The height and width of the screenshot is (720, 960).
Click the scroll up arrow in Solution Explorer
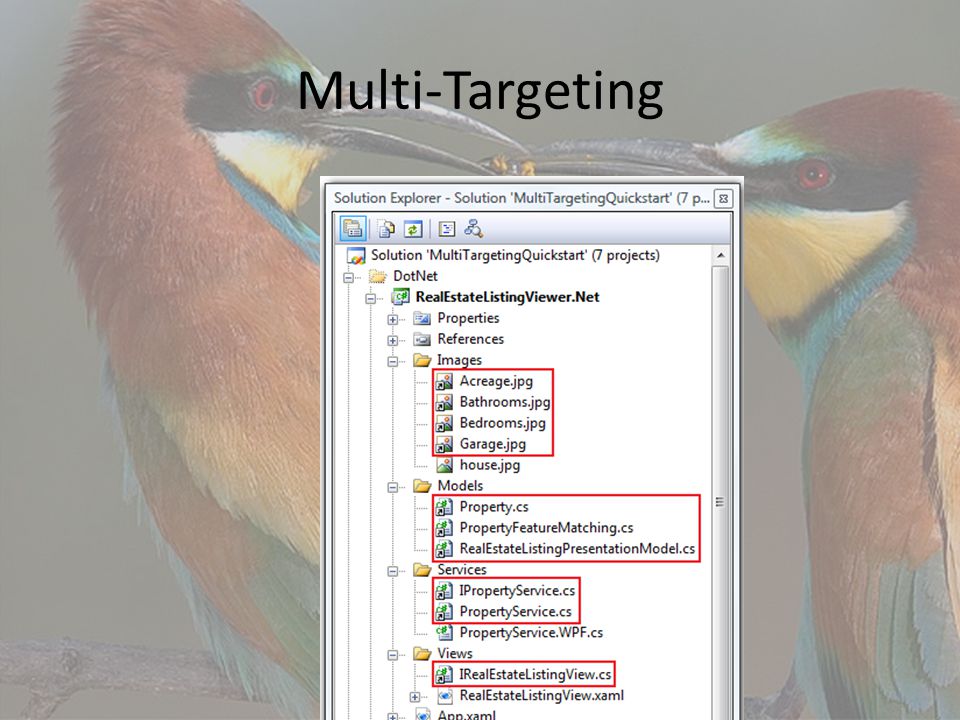(721, 255)
